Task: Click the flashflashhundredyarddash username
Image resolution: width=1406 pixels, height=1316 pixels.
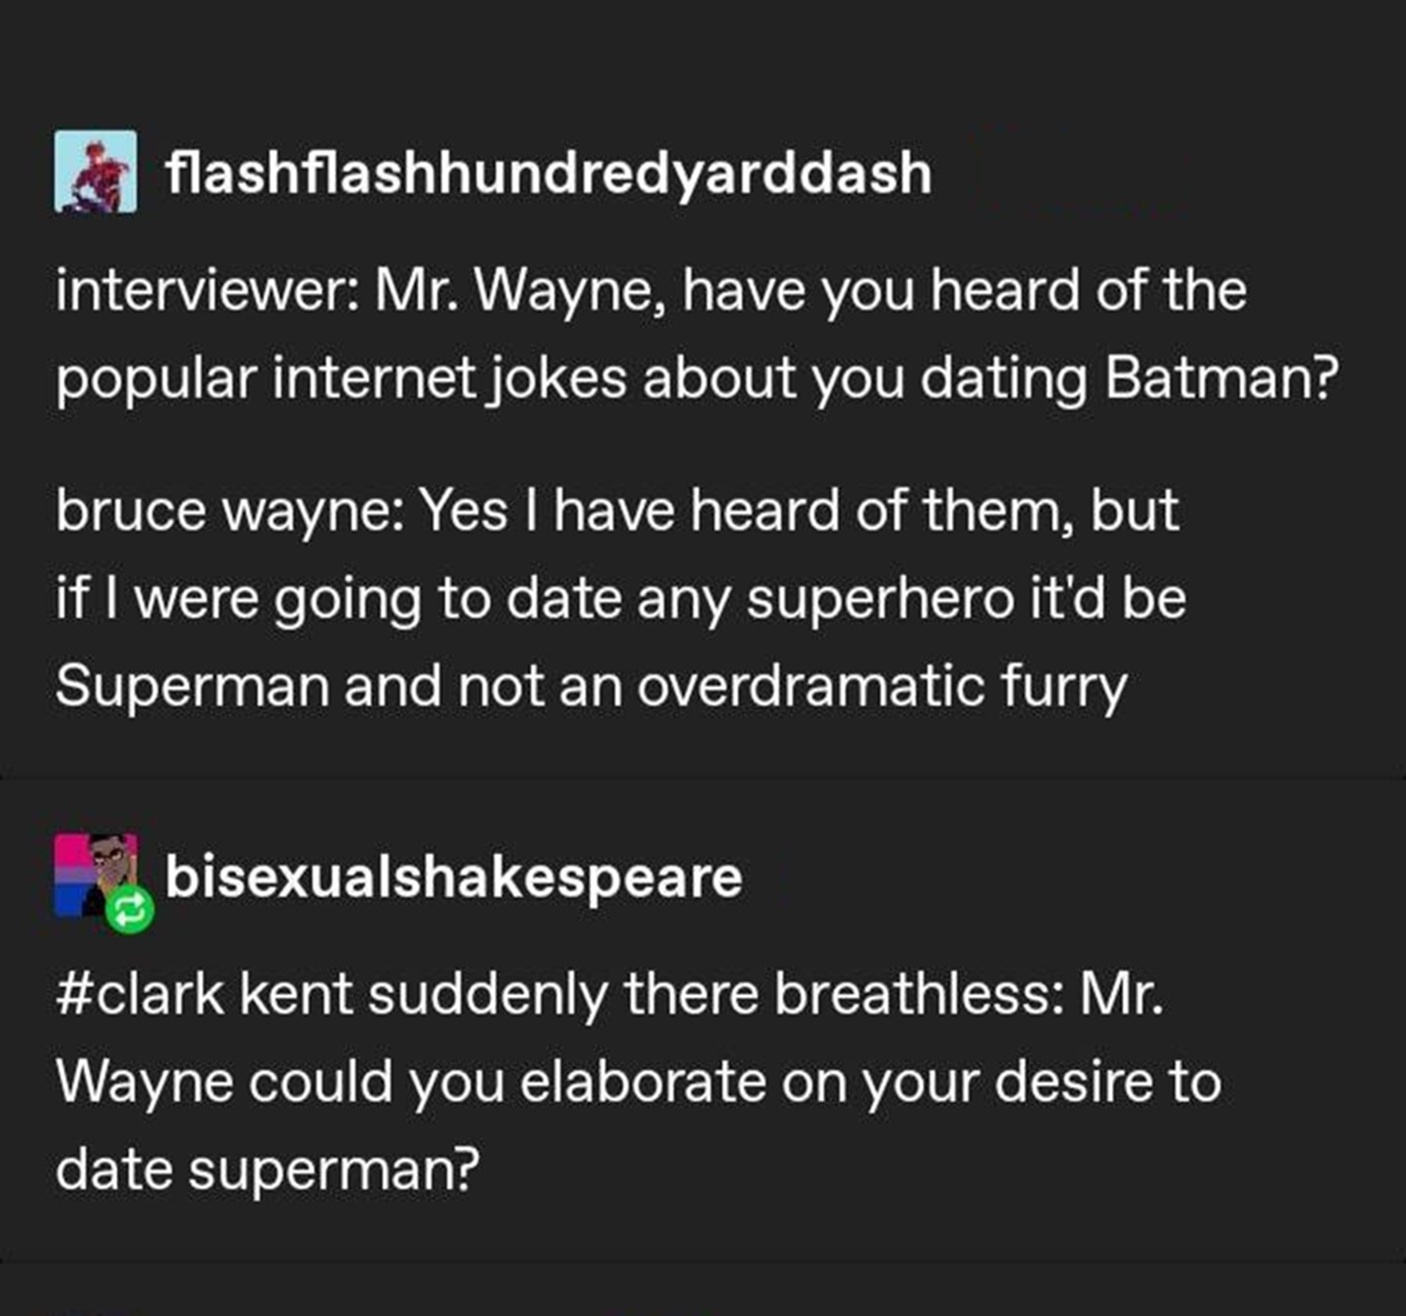Action: [x=548, y=173]
